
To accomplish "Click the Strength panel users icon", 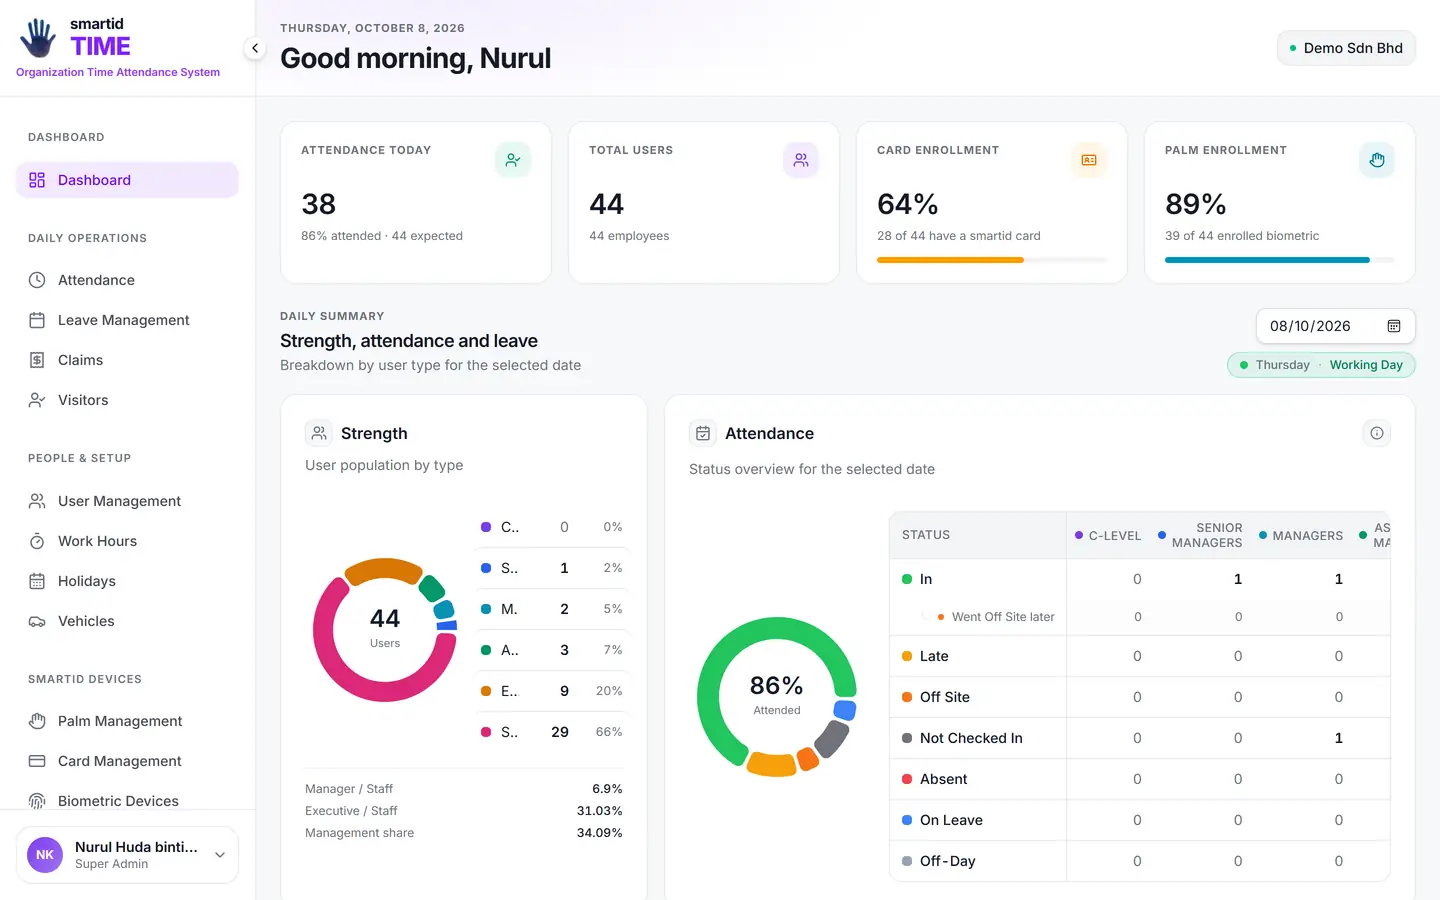I will click(319, 433).
